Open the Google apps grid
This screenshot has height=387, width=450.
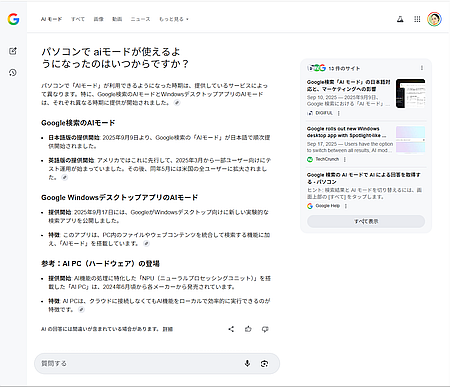click(x=417, y=19)
